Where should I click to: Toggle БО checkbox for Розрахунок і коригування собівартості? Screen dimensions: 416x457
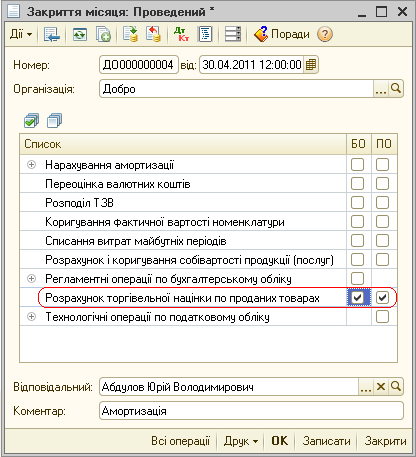(358, 259)
